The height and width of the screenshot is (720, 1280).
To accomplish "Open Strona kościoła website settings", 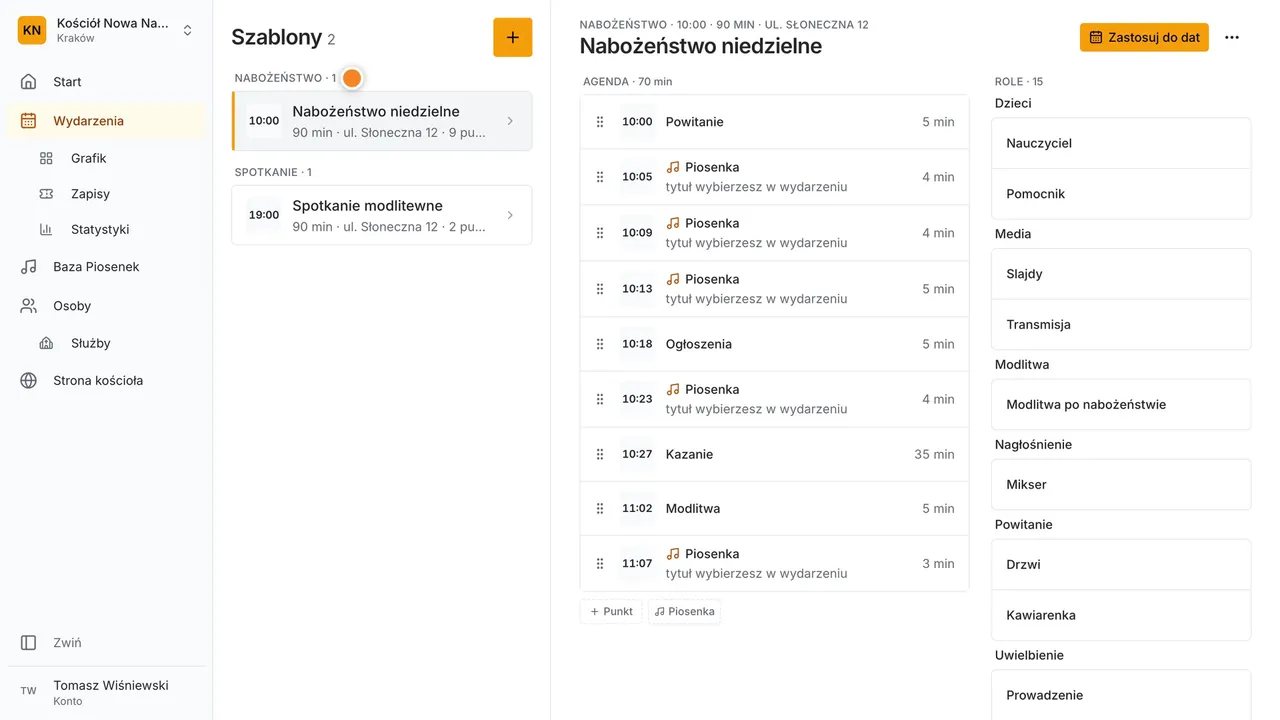I will (106, 381).
